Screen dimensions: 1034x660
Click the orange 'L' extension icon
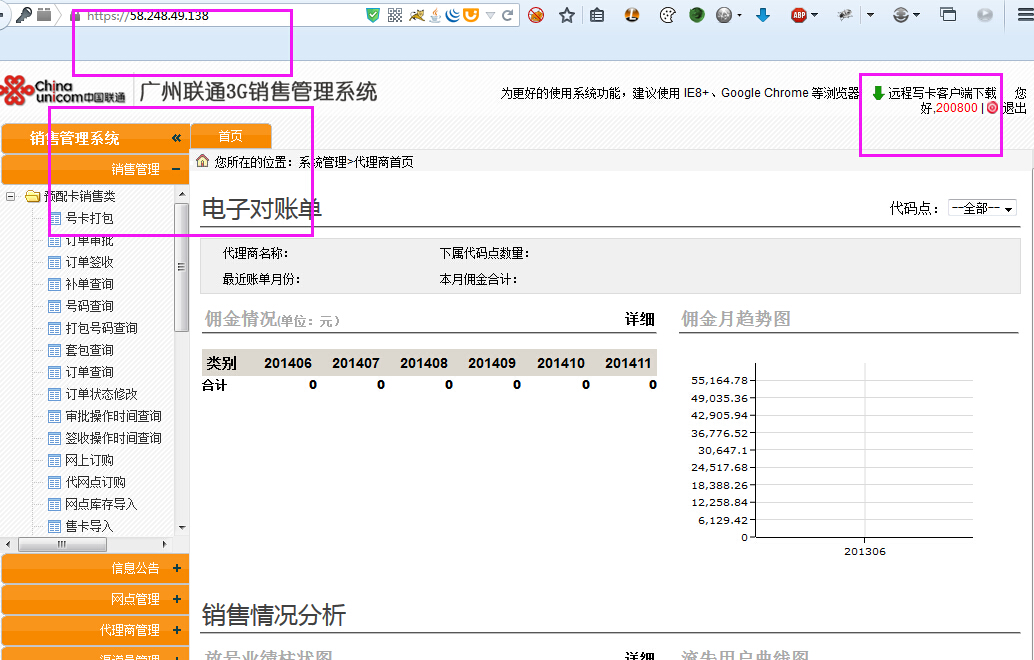(x=632, y=15)
